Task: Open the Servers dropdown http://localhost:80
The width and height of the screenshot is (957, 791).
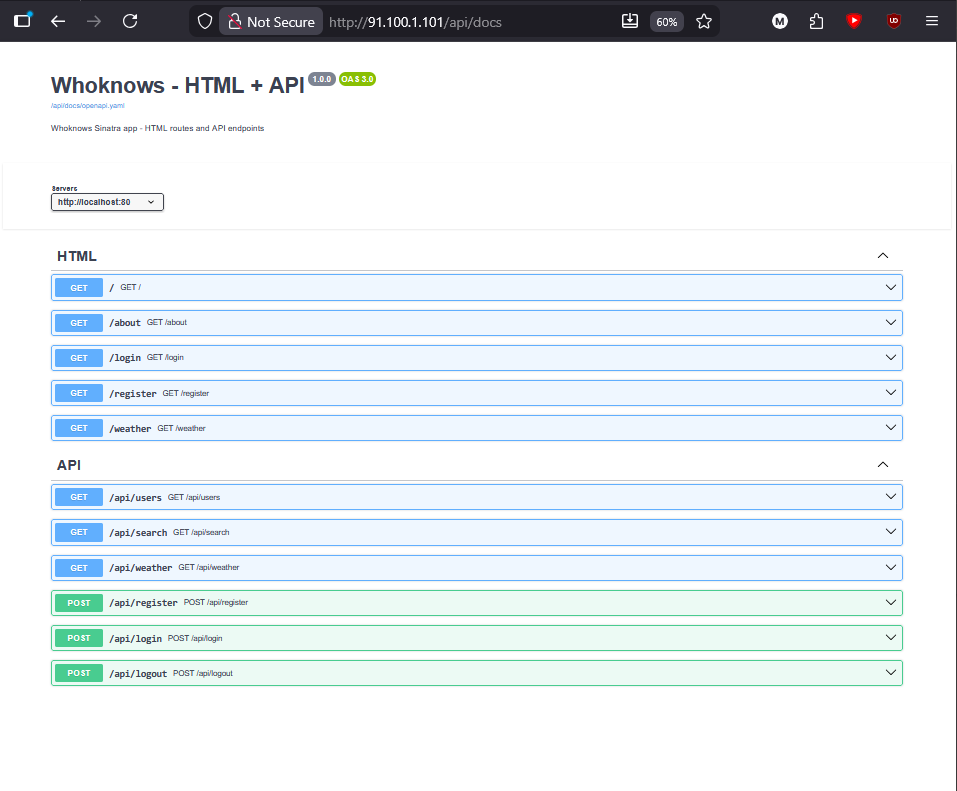Action: point(107,202)
